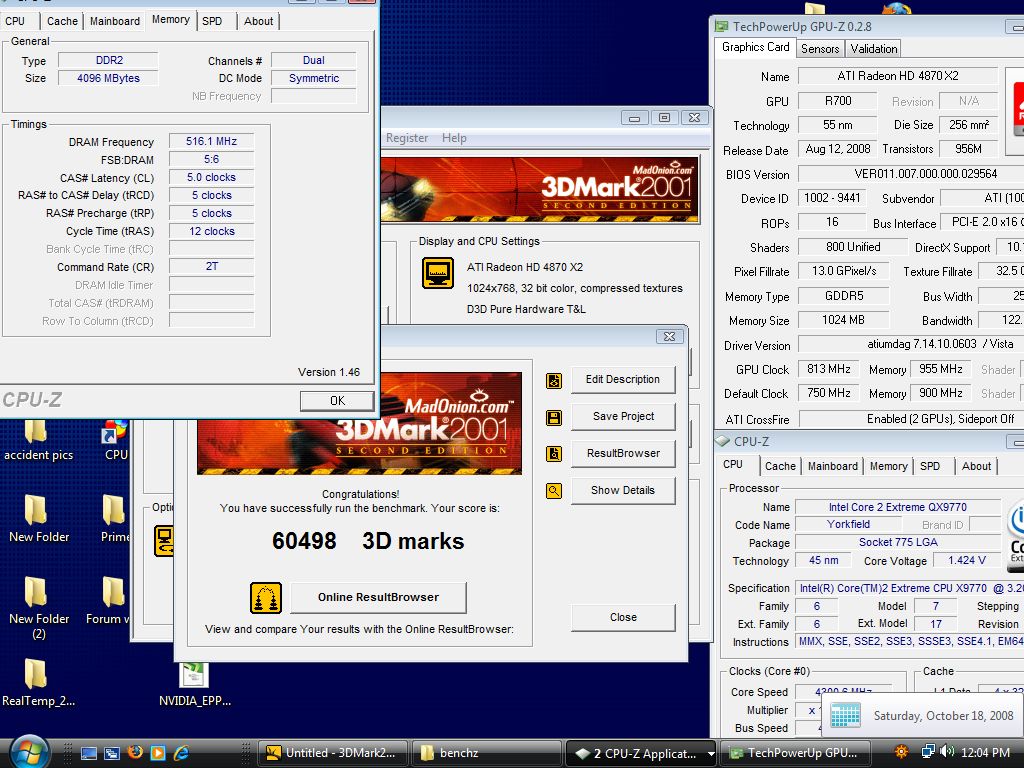Open the Mainboard tab in the lower CPU-Z window

pos(833,466)
